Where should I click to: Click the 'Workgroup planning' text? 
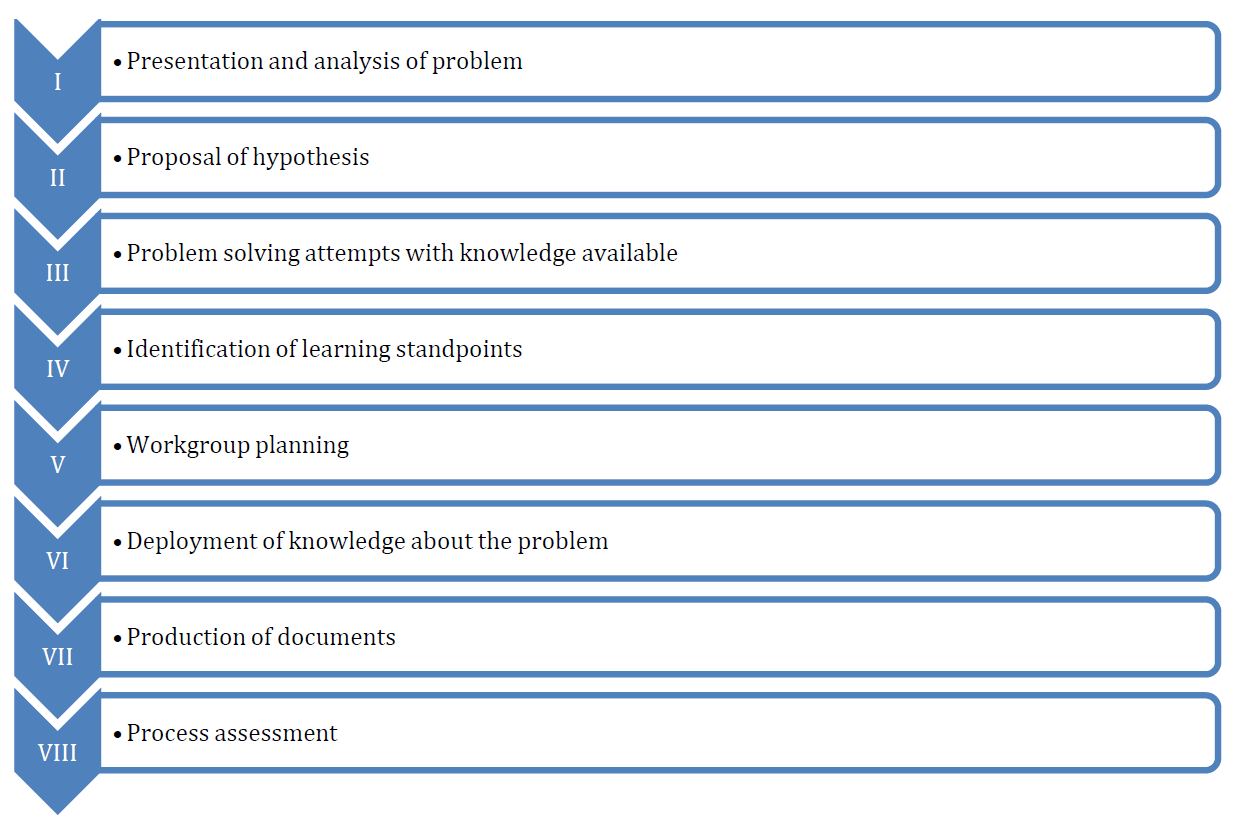coord(238,446)
